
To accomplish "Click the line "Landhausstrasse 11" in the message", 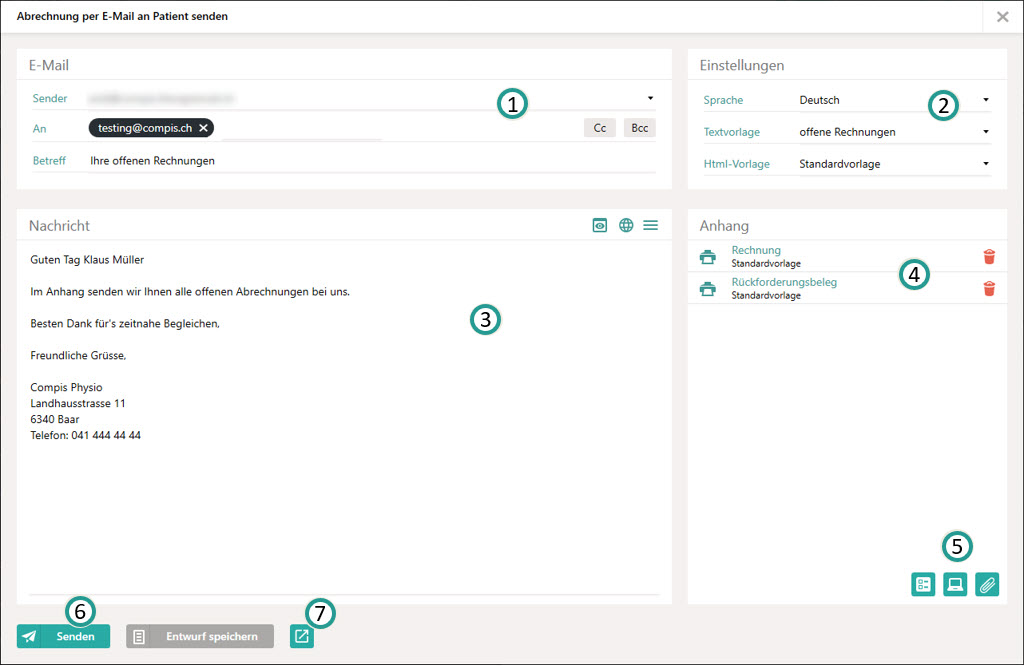I will (x=78, y=403).
